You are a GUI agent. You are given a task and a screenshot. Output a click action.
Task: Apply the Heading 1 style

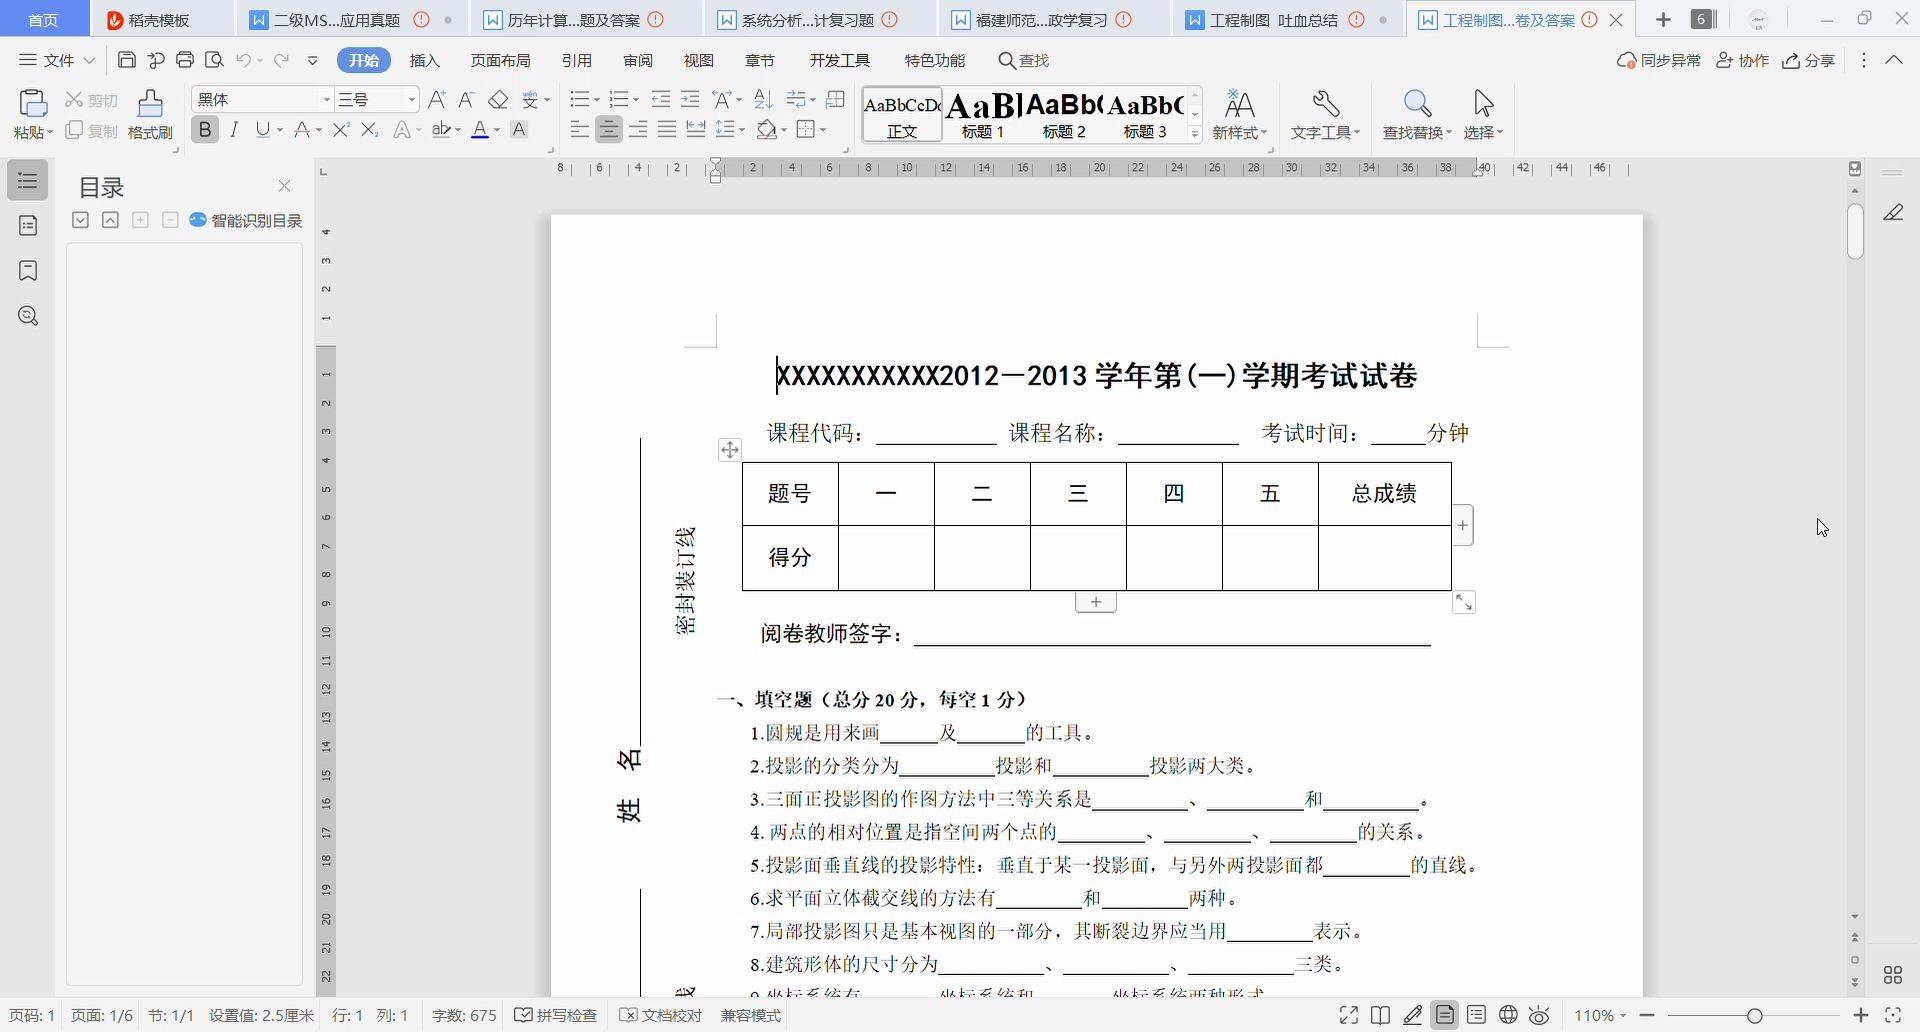(983, 115)
